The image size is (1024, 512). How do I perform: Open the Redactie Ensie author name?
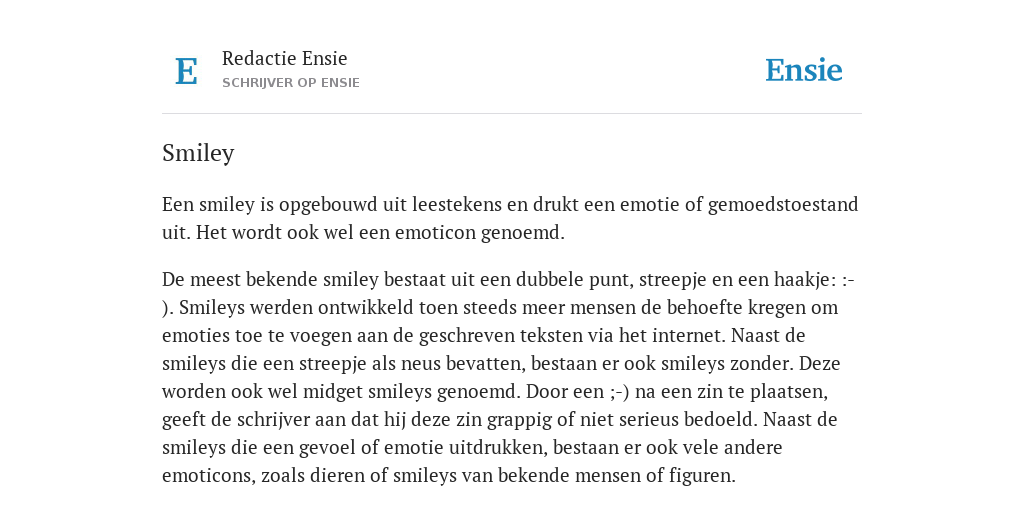[285, 58]
